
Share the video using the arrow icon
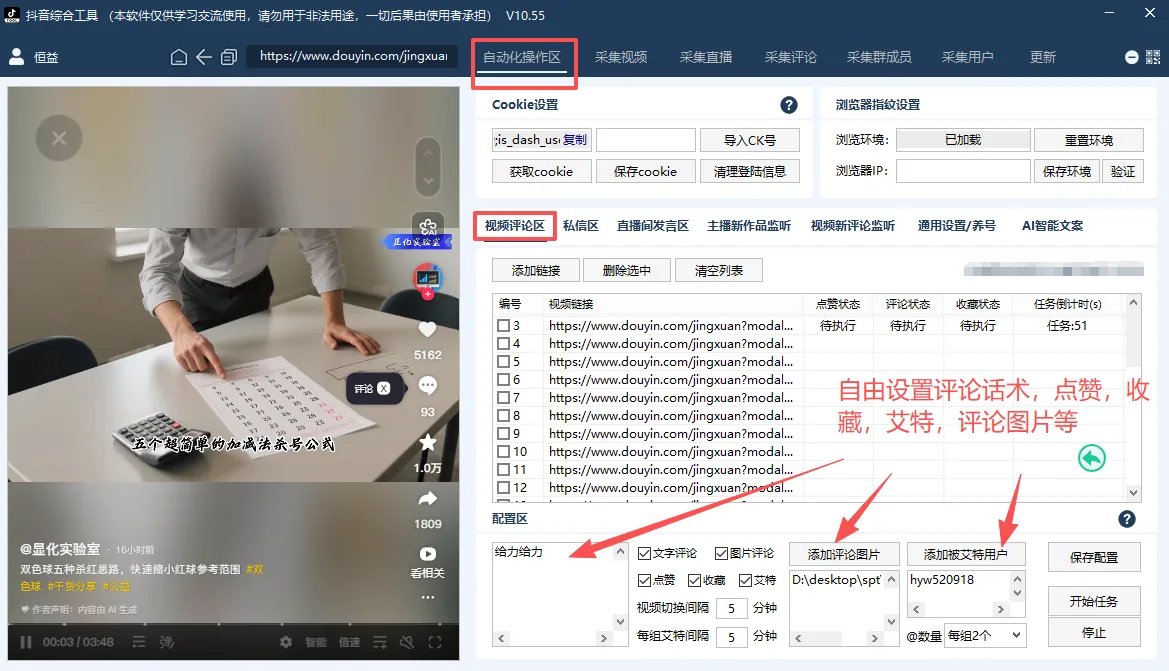click(x=428, y=499)
